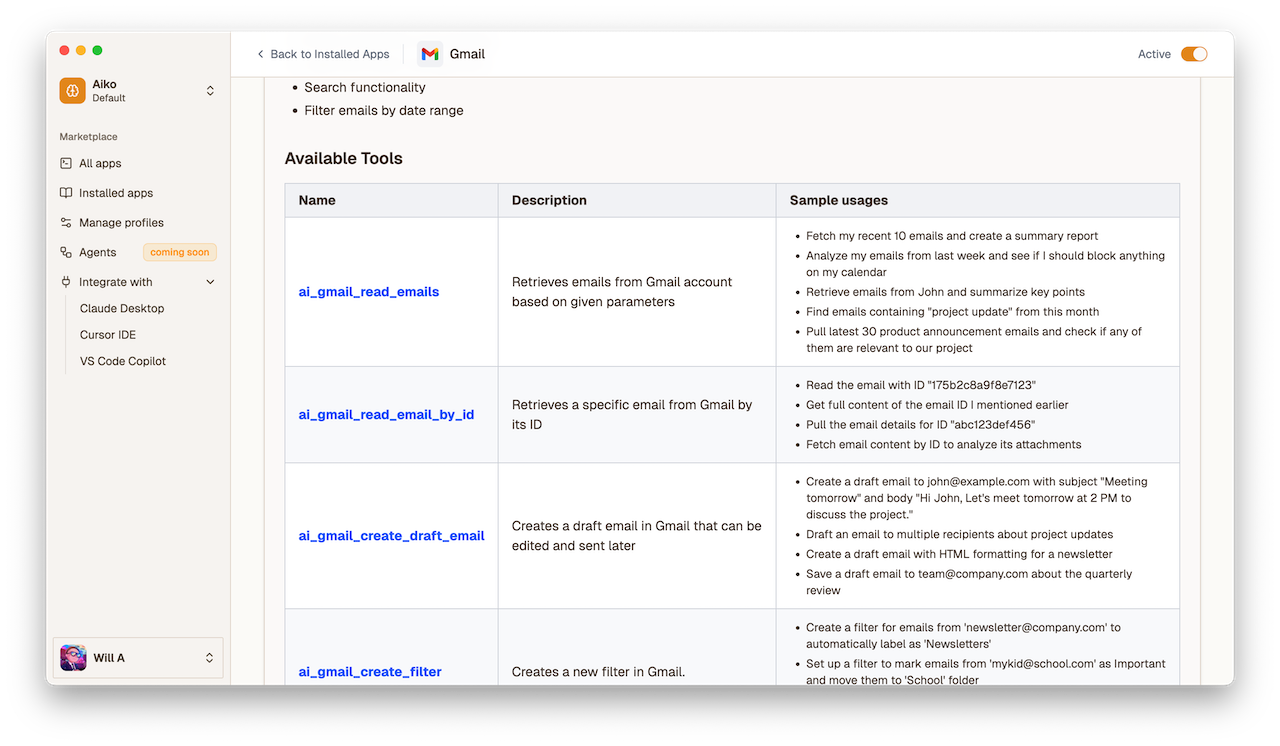Click "Retrieves emails from Gmail account" description
1280x746 pixels.
point(622,292)
